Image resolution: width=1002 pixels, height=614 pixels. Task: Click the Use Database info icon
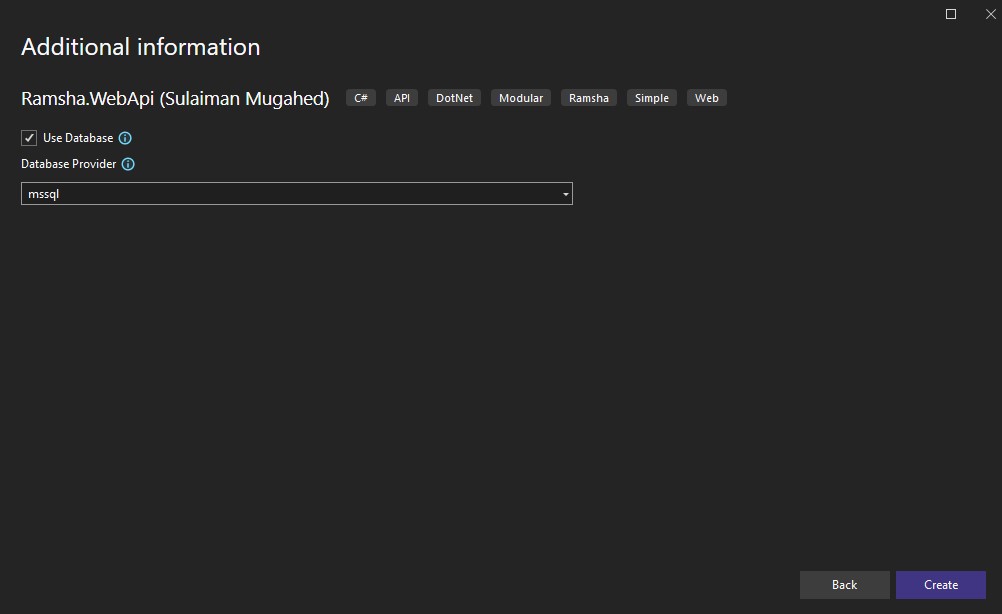point(124,138)
